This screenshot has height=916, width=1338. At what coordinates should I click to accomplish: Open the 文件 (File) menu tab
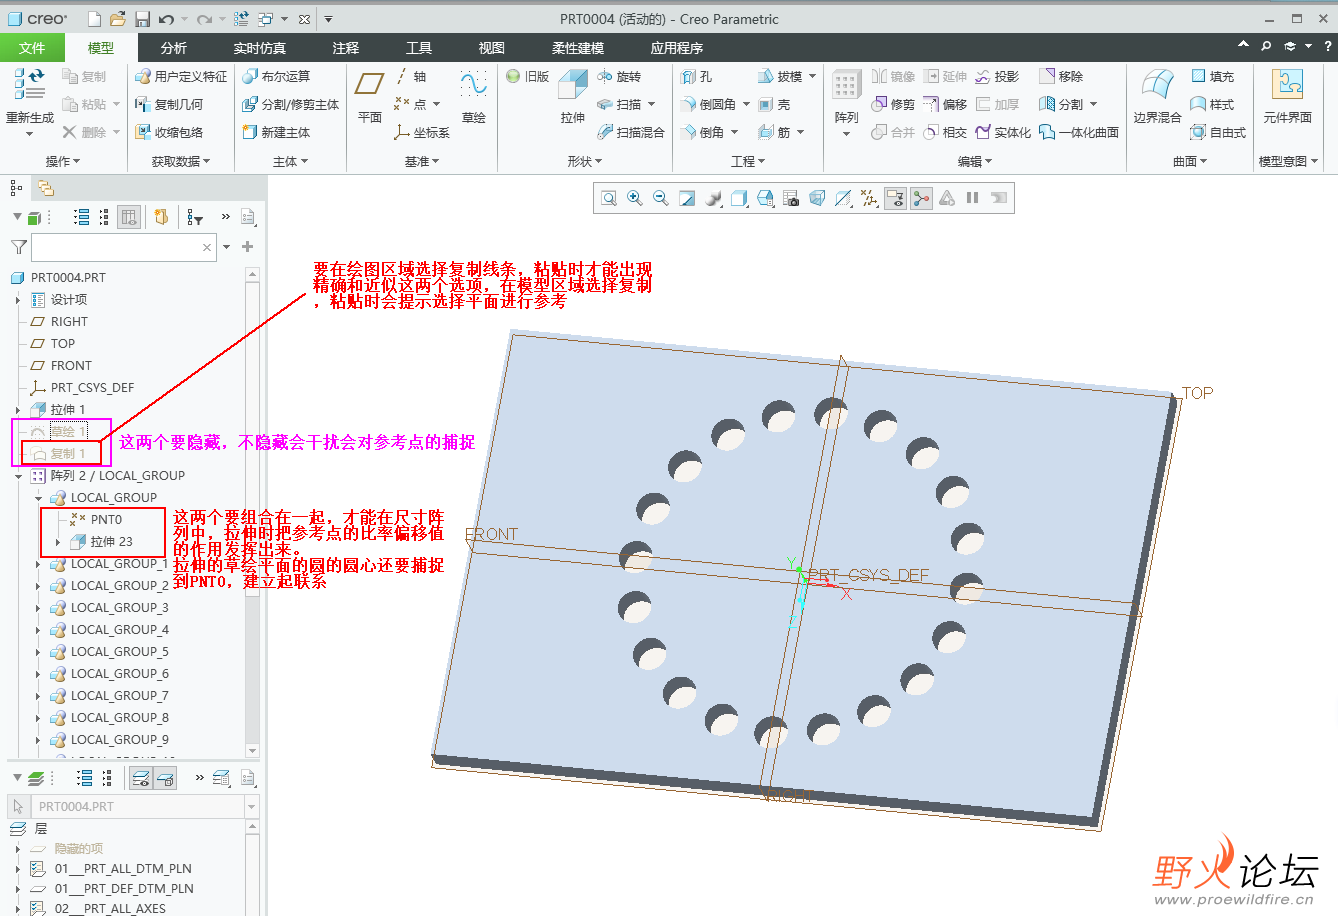pos(32,47)
